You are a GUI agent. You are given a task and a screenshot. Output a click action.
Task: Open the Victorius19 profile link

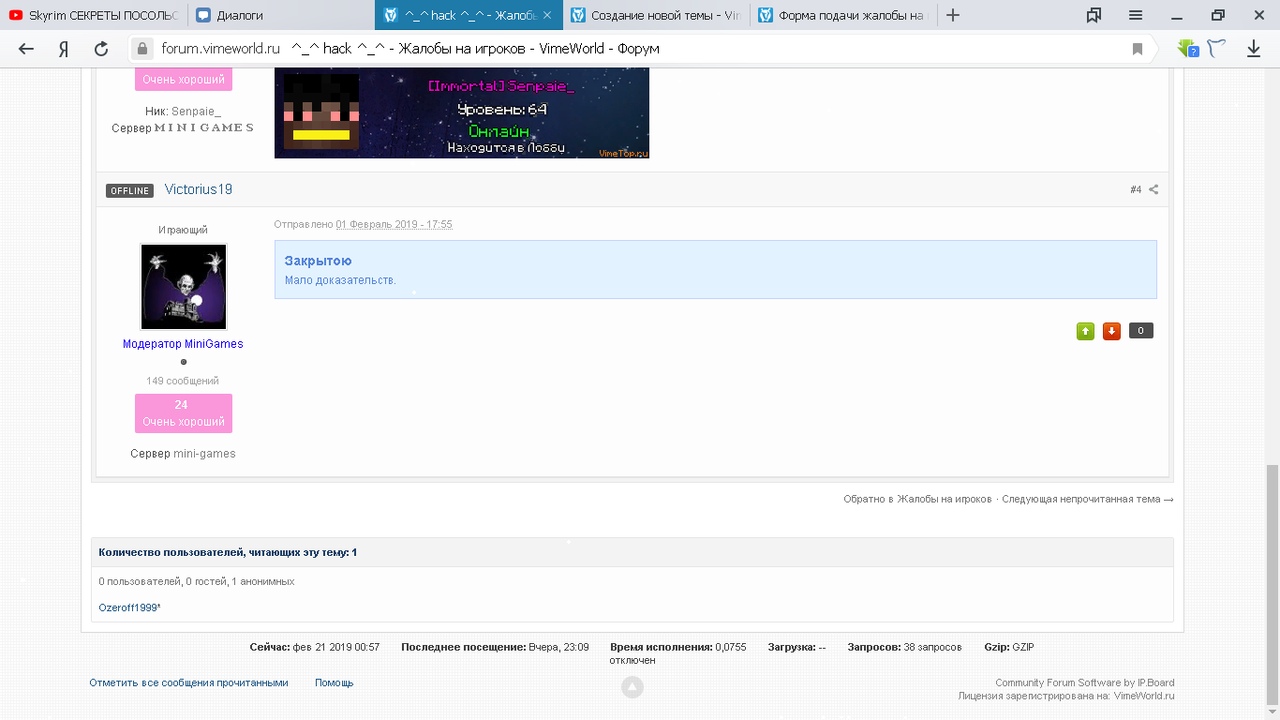(x=198, y=190)
